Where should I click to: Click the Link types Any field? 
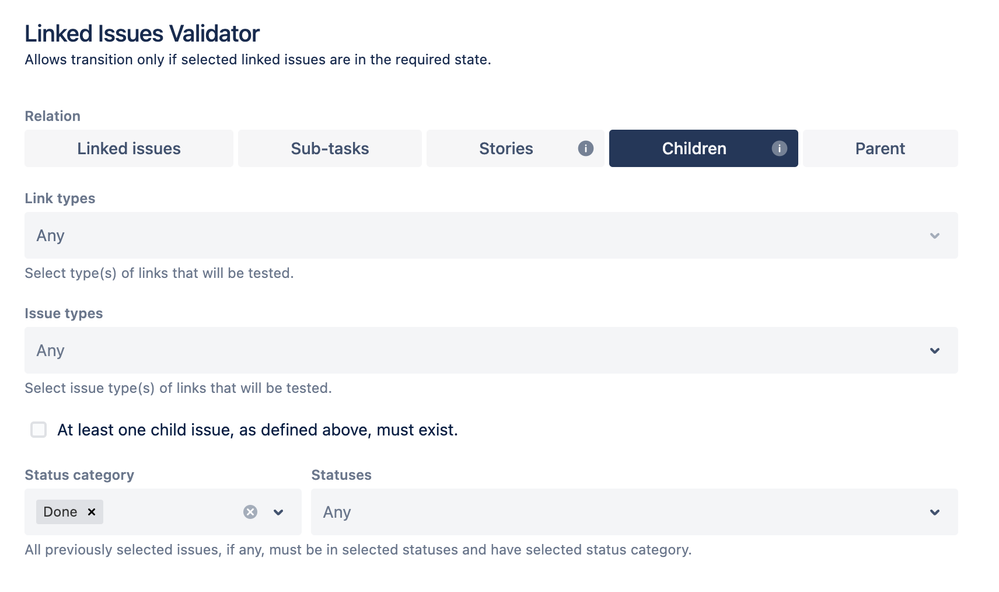pos(491,236)
